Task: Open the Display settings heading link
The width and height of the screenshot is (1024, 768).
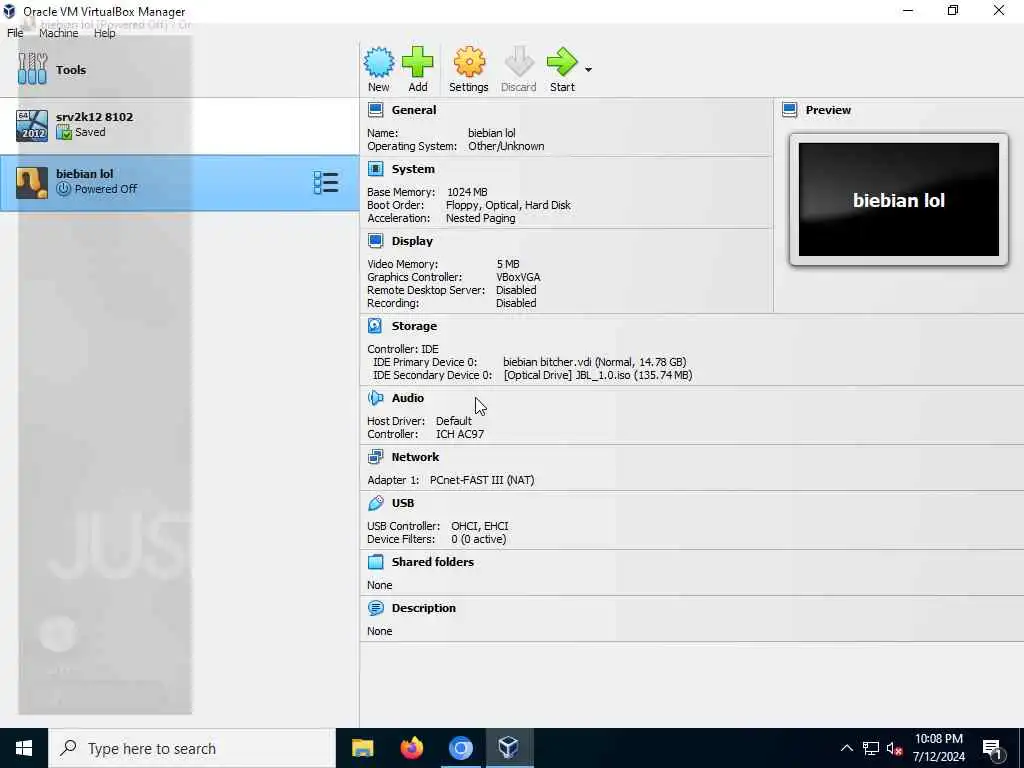Action: pos(412,240)
